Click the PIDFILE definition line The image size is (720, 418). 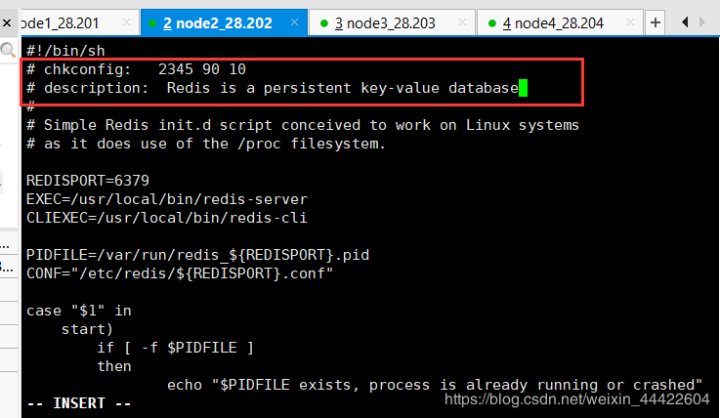[x=198, y=254]
